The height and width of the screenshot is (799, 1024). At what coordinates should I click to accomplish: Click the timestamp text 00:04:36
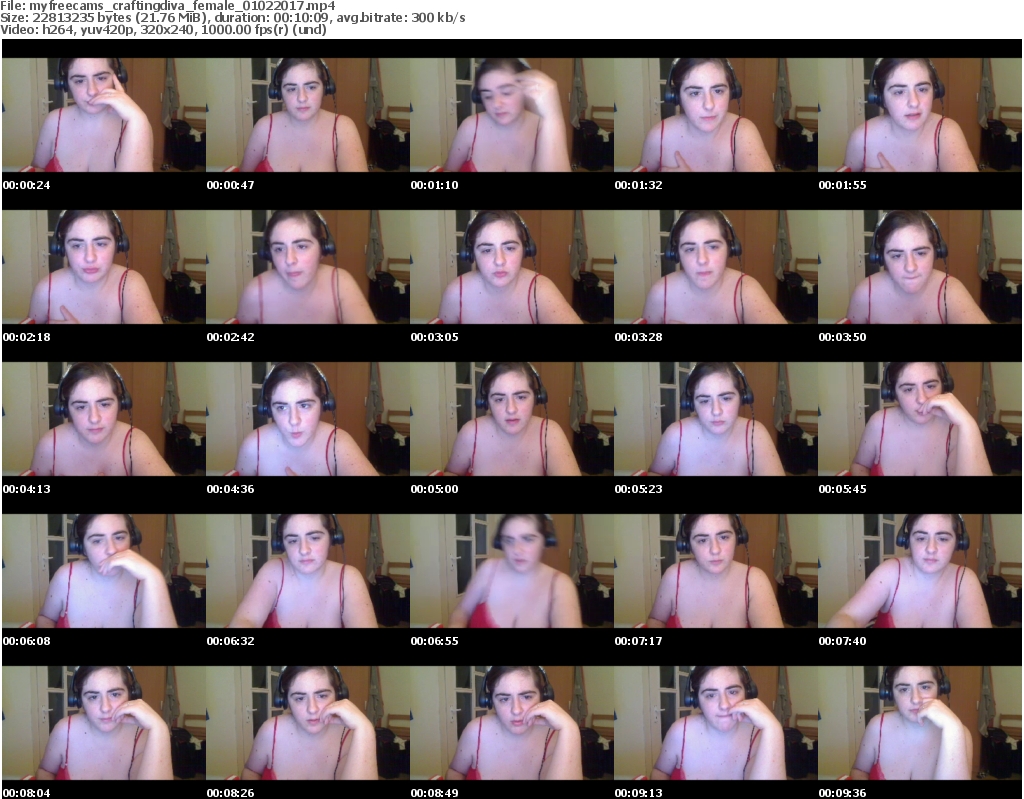[230, 489]
